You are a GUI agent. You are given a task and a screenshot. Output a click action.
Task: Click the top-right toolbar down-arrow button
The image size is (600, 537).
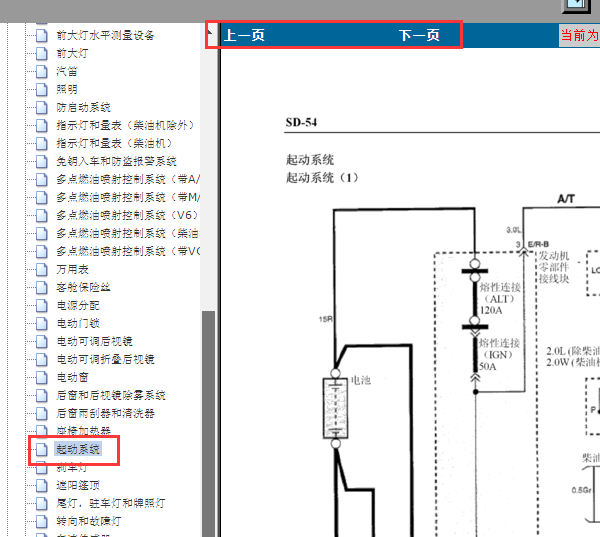point(575,5)
